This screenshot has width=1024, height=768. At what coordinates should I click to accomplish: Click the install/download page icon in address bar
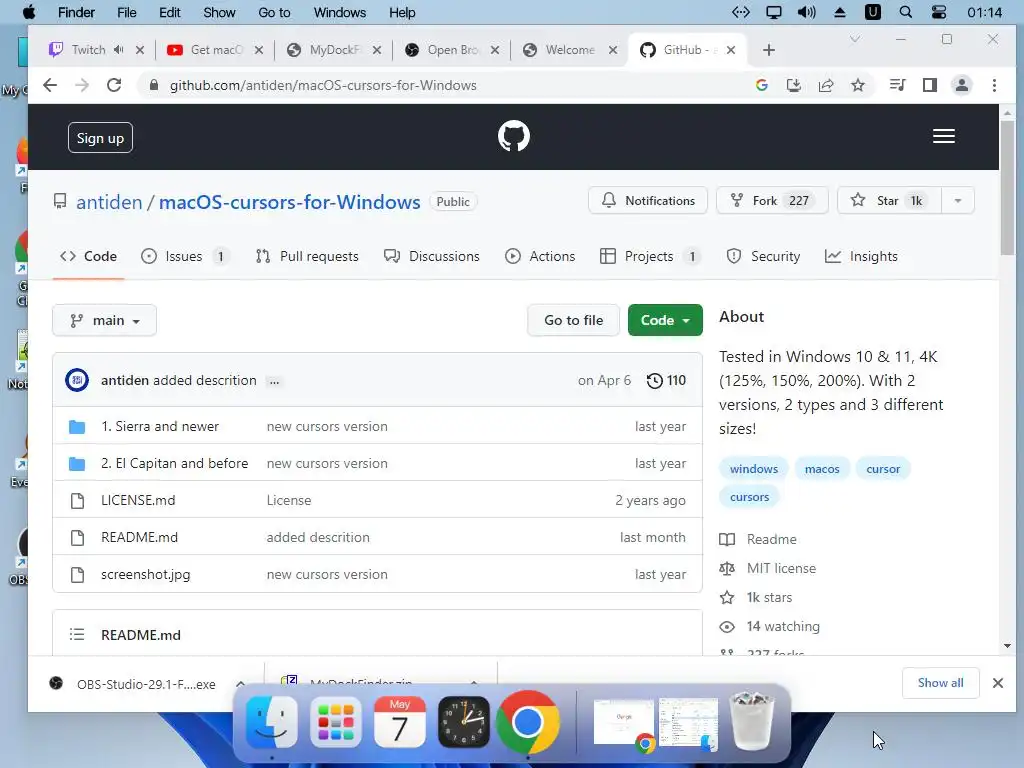pos(793,86)
